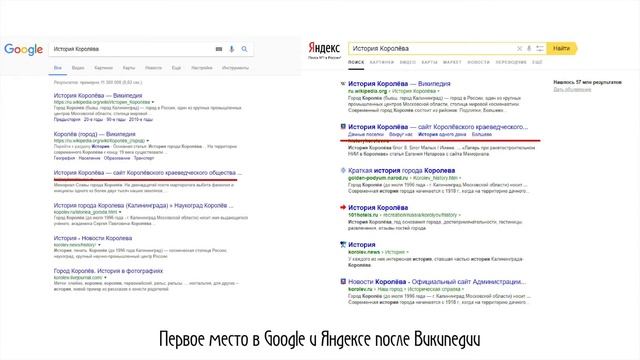Switch to Yandex 'ПЕРЕВОДЧИК' tab
The image size is (640, 360).
pos(511,62)
